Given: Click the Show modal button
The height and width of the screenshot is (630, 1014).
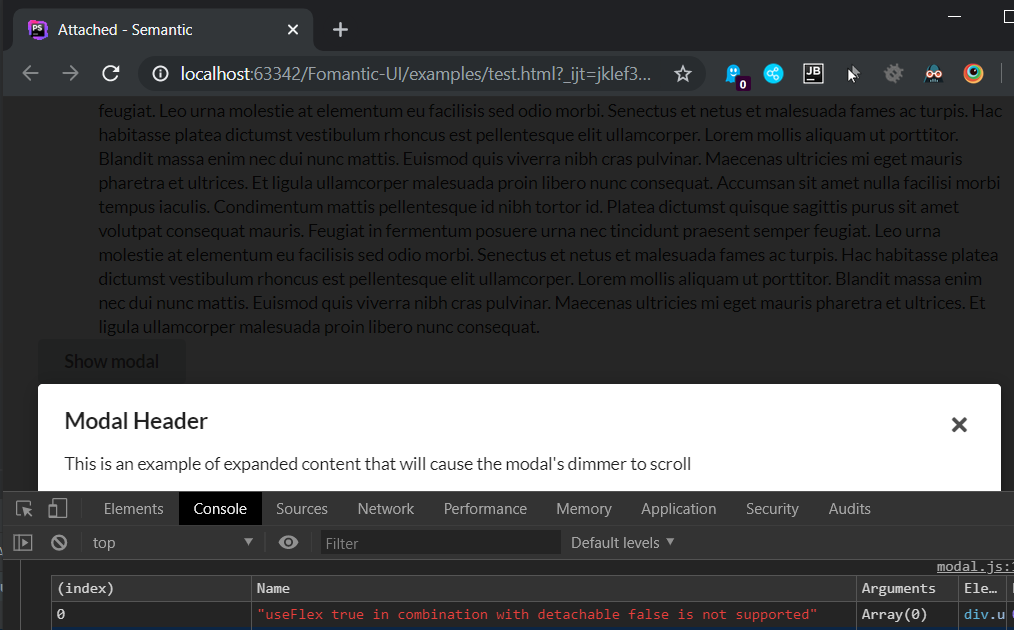Looking at the screenshot, I should 112,361.
